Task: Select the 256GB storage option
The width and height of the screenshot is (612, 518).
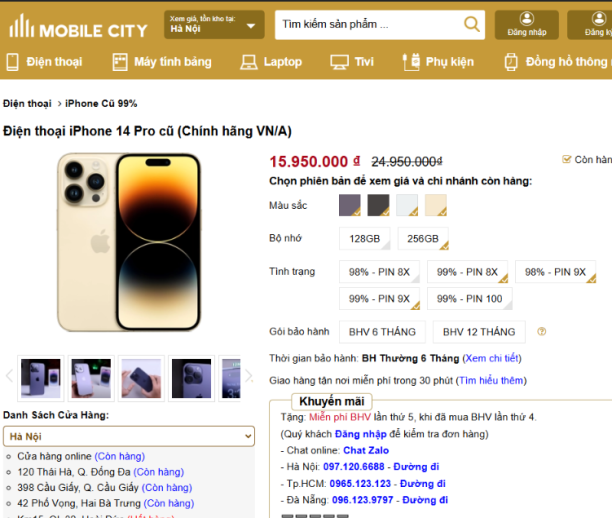Action: point(422,239)
